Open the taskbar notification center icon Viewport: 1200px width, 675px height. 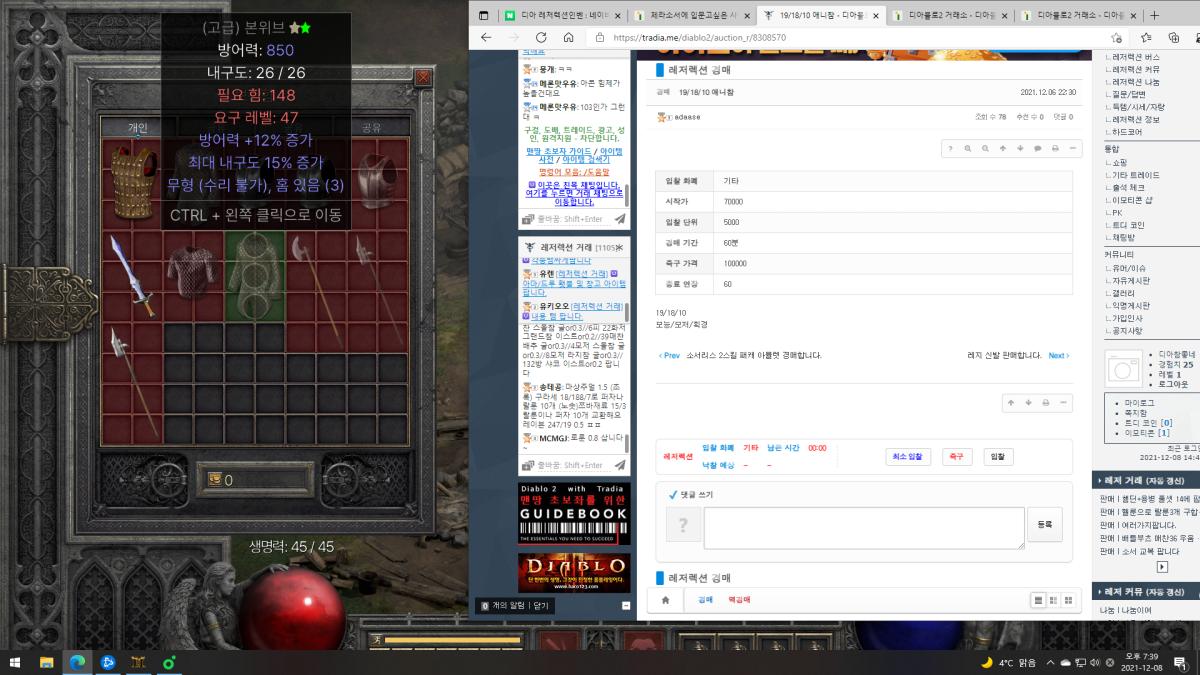[x=1180, y=662]
